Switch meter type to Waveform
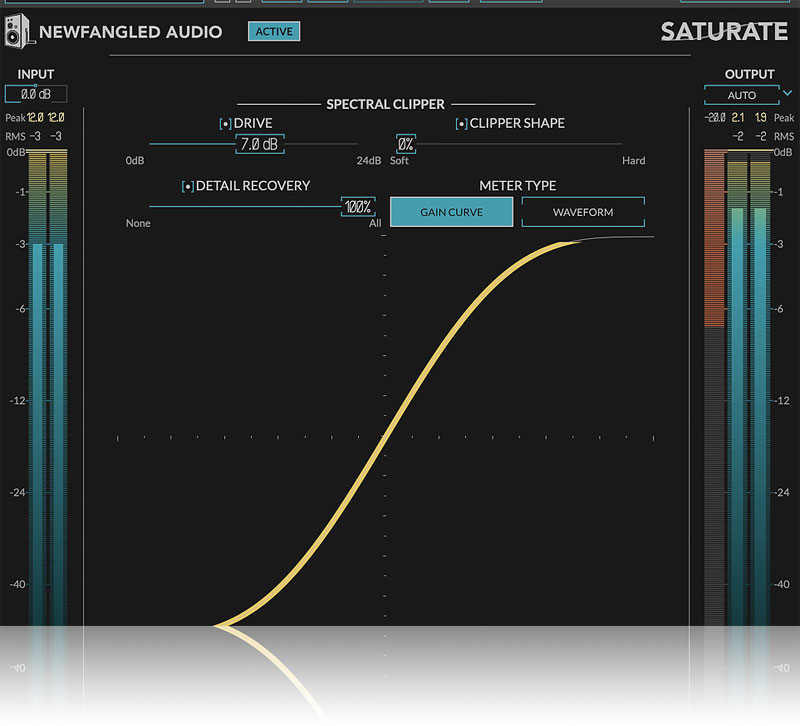800x726 pixels. tap(583, 212)
